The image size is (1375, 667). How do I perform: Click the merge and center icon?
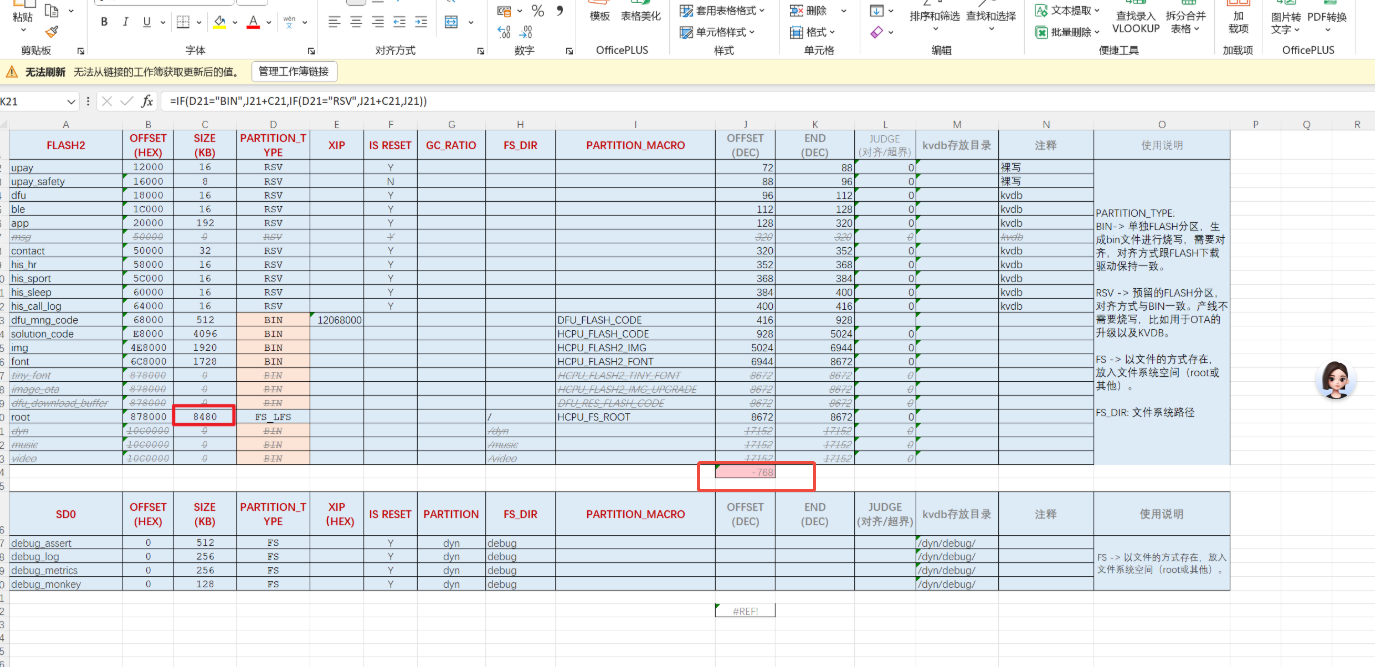click(x=451, y=22)
